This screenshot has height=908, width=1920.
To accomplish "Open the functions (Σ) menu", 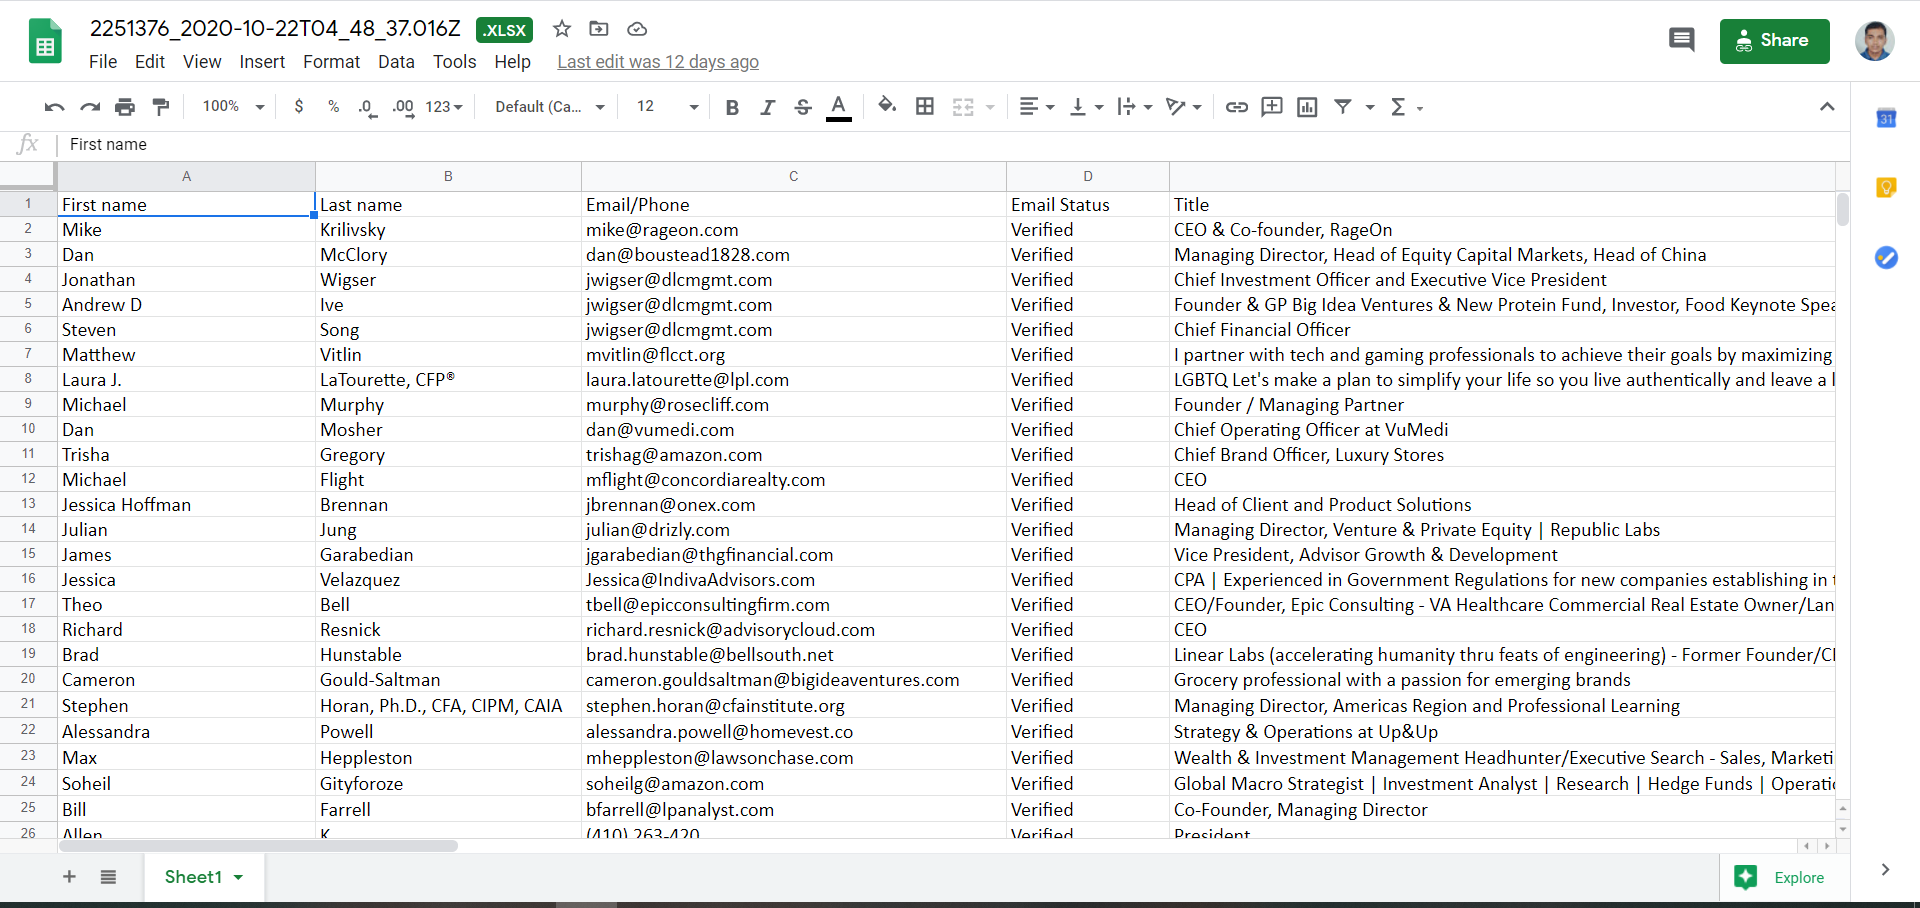I will 1401,106.
